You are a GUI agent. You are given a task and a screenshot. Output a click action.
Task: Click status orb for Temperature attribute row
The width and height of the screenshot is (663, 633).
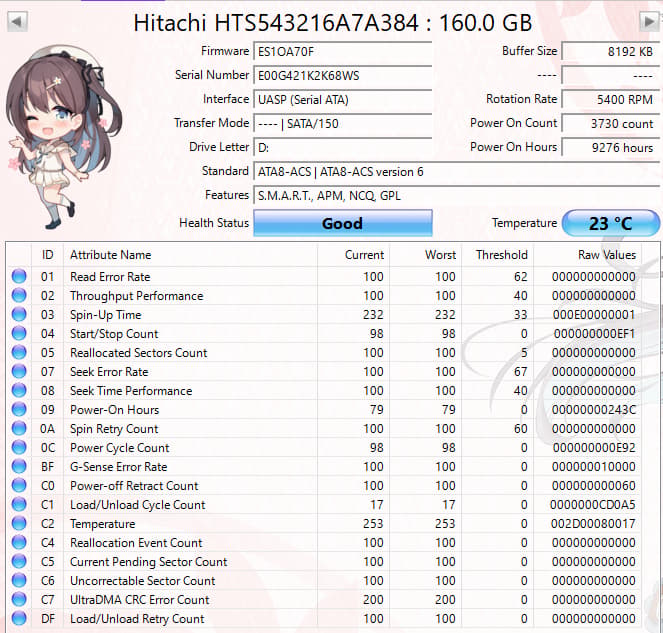(19, 523)
